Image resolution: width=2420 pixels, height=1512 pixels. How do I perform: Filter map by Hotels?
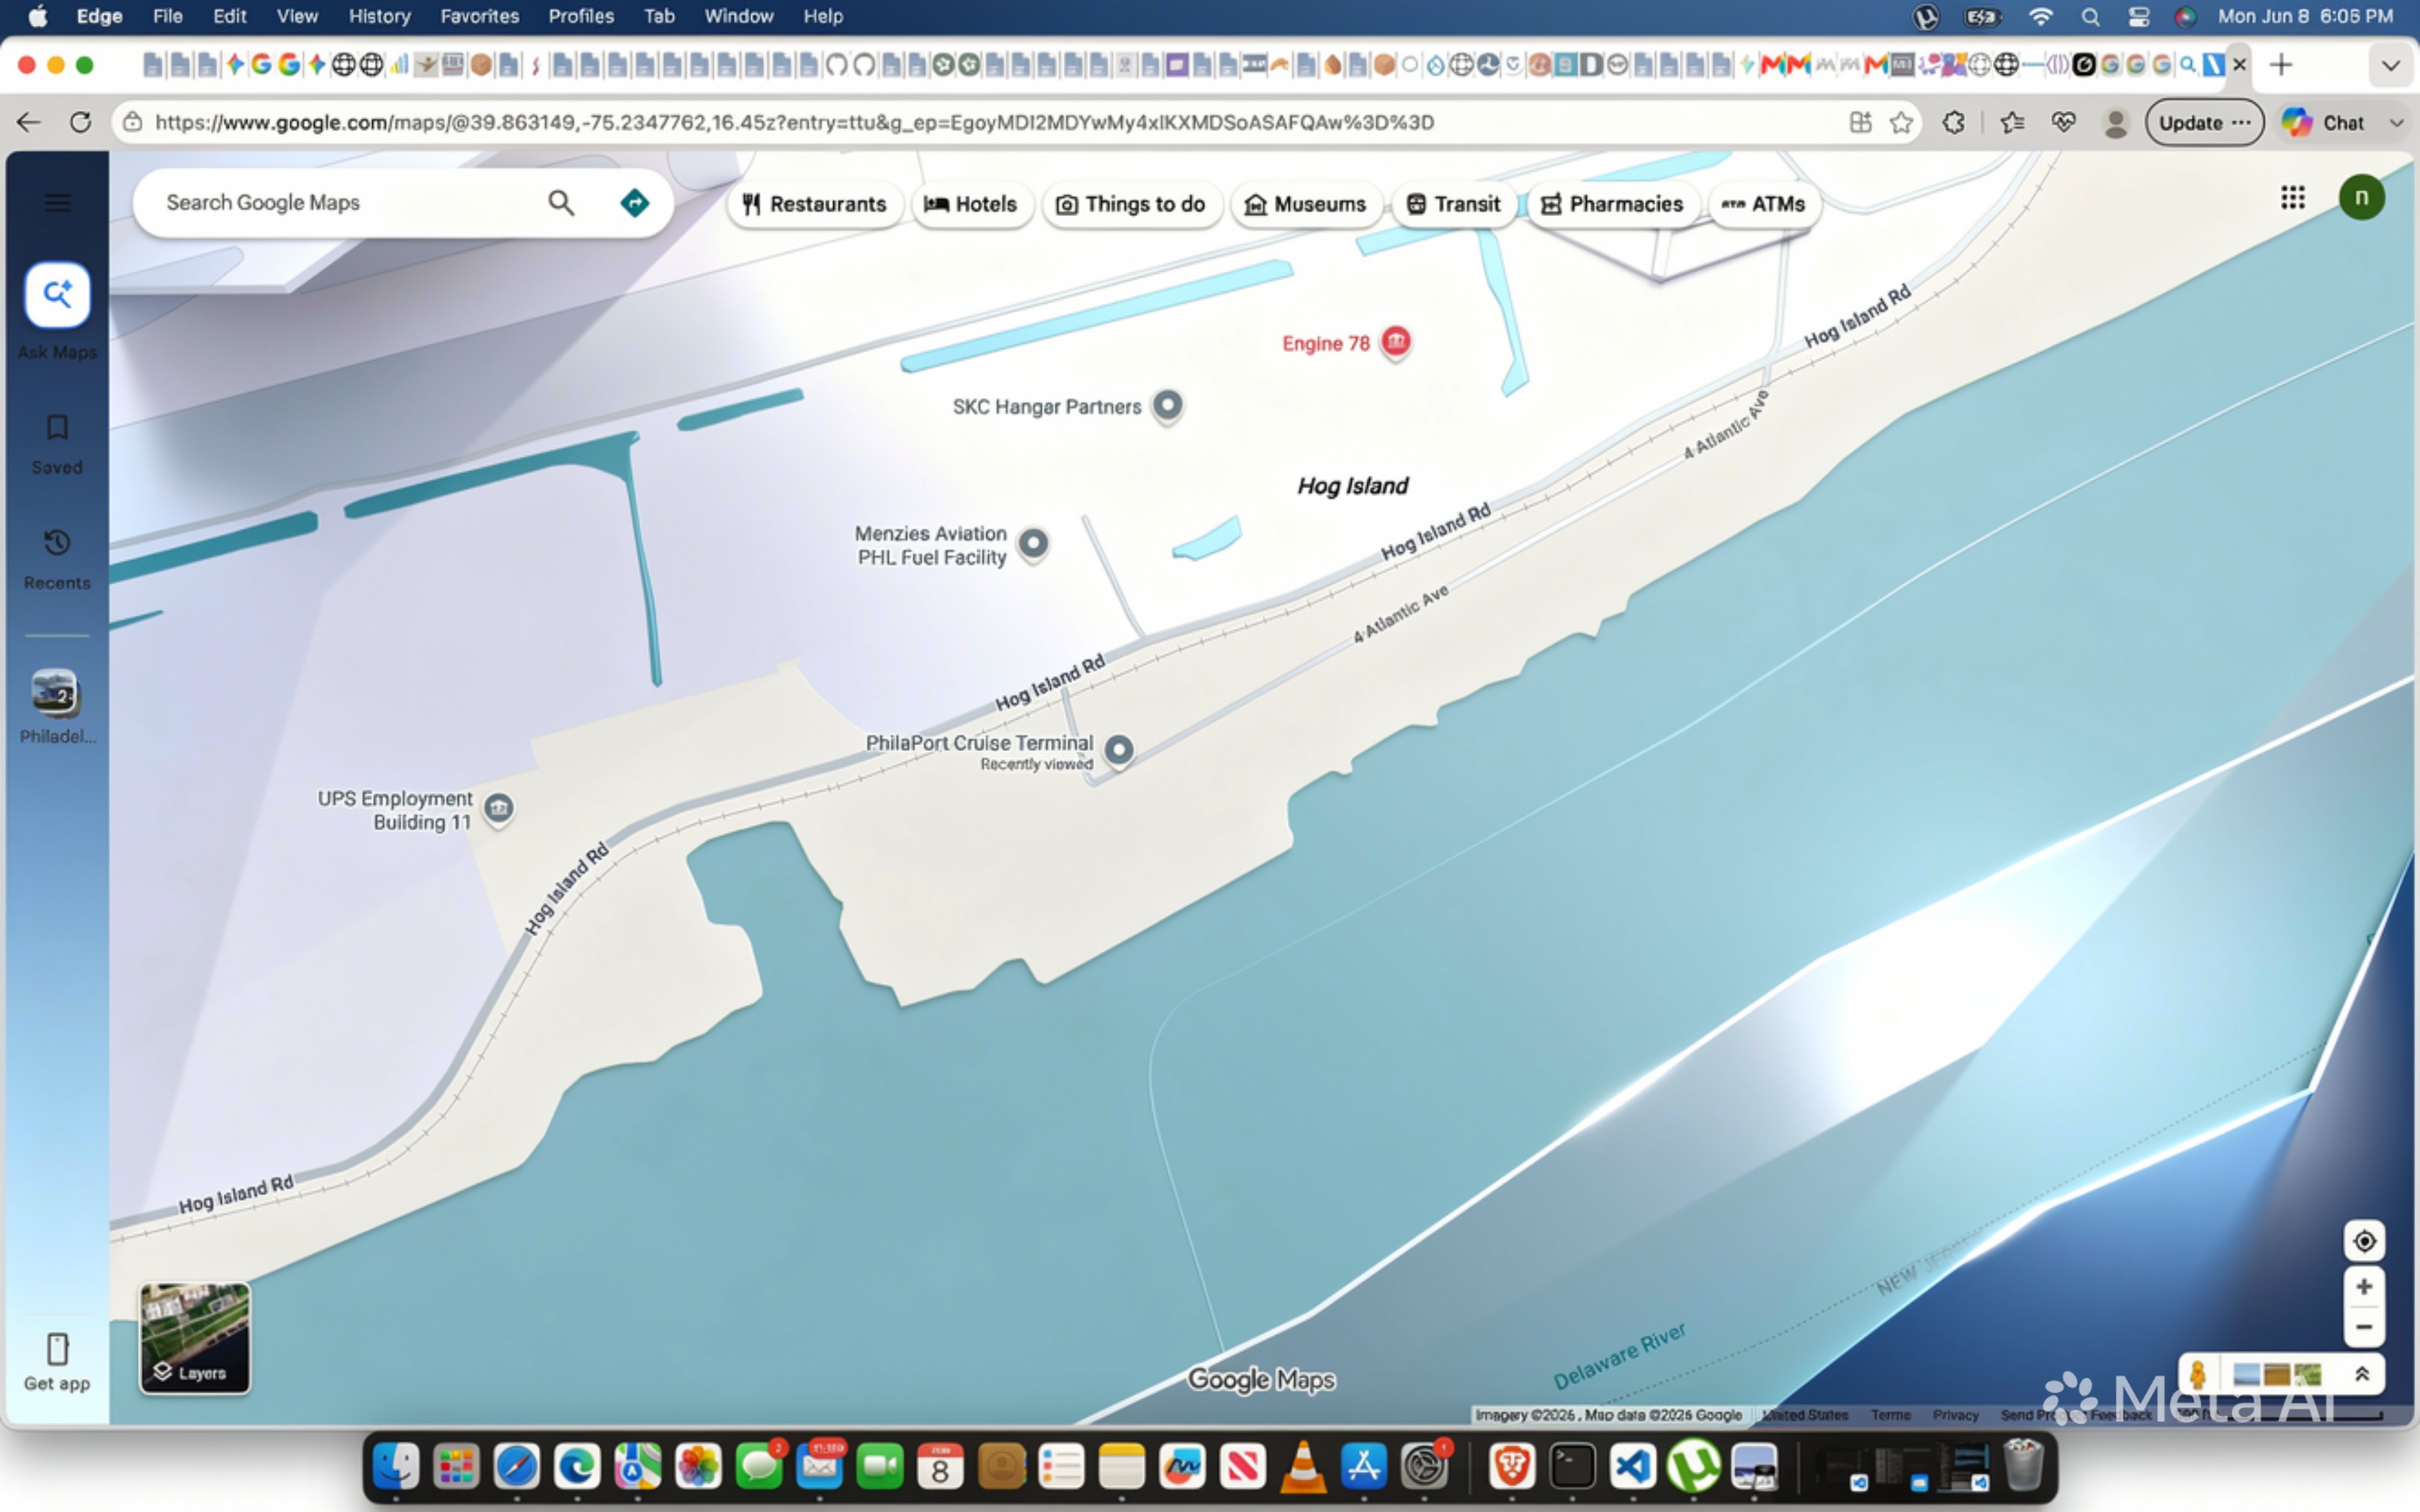(971, 204)
